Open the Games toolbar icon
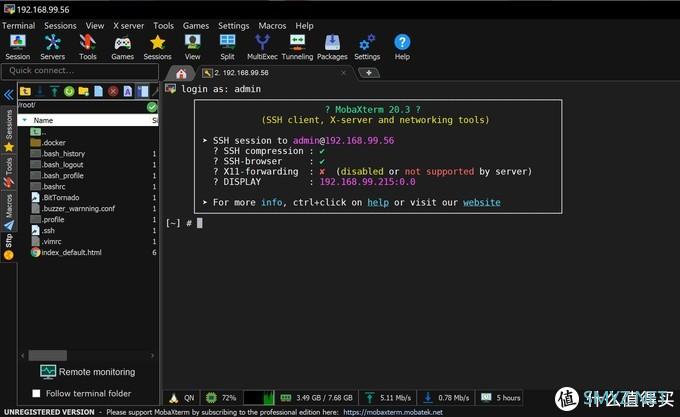The image size is (680, 417). tap(122, 47)
